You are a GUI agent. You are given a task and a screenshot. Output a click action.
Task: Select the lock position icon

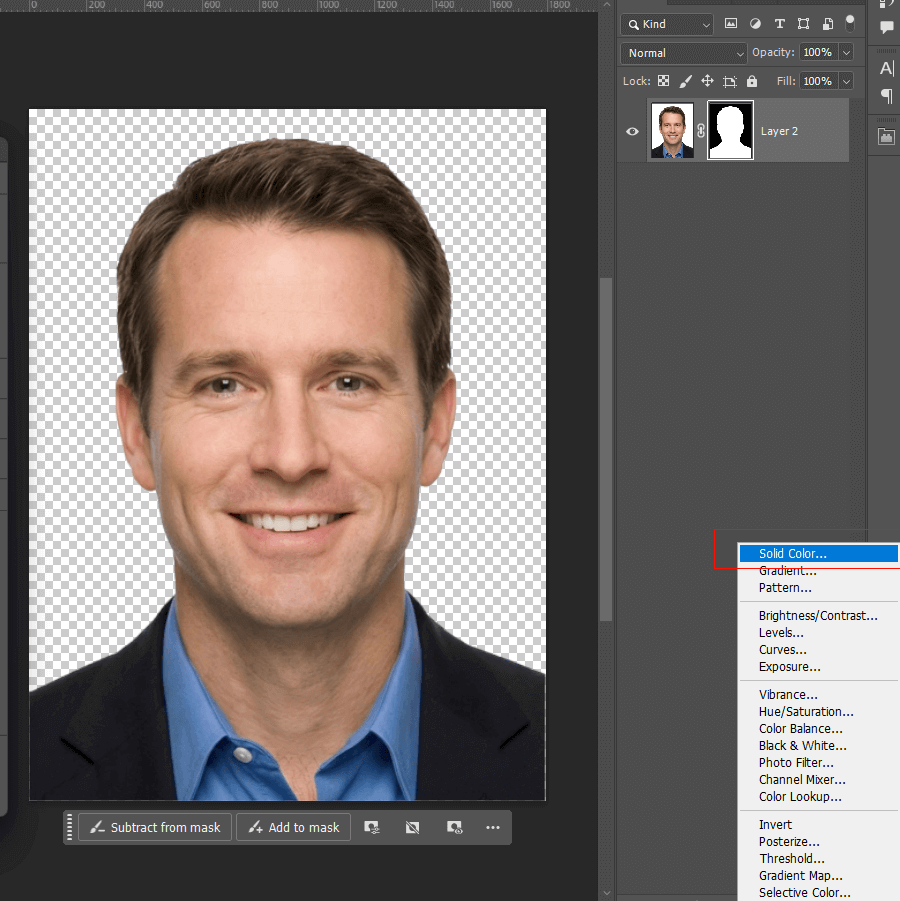[x=707, y=81]
